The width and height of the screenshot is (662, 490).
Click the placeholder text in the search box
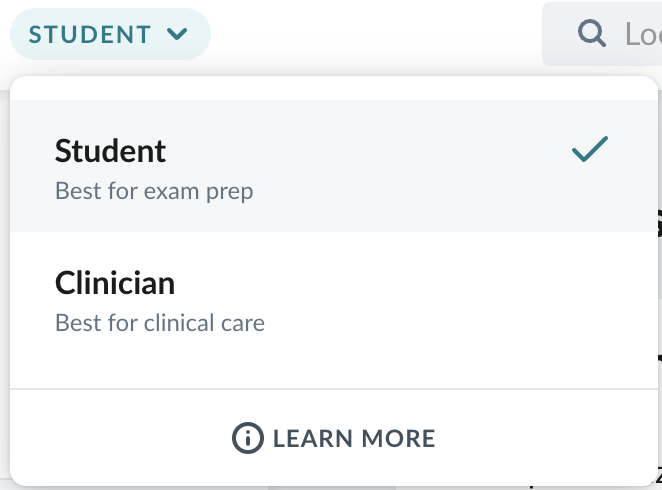pyautogui.click(x=643, y=34)
